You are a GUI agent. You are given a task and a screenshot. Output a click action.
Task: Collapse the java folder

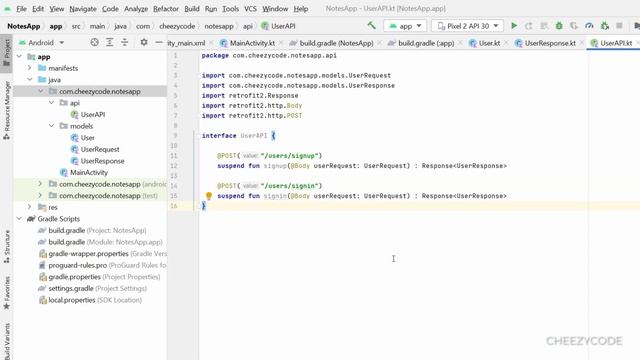[30, 80]
